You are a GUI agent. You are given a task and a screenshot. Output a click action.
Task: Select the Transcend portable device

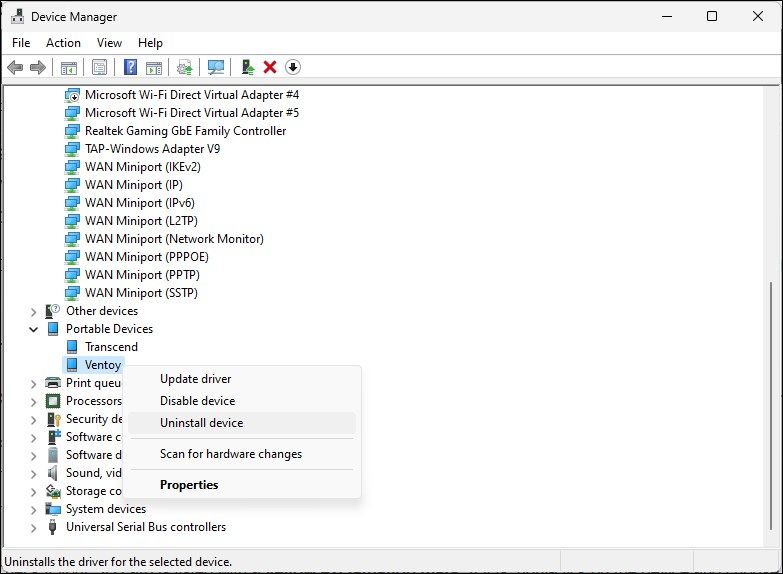(111, 347)
